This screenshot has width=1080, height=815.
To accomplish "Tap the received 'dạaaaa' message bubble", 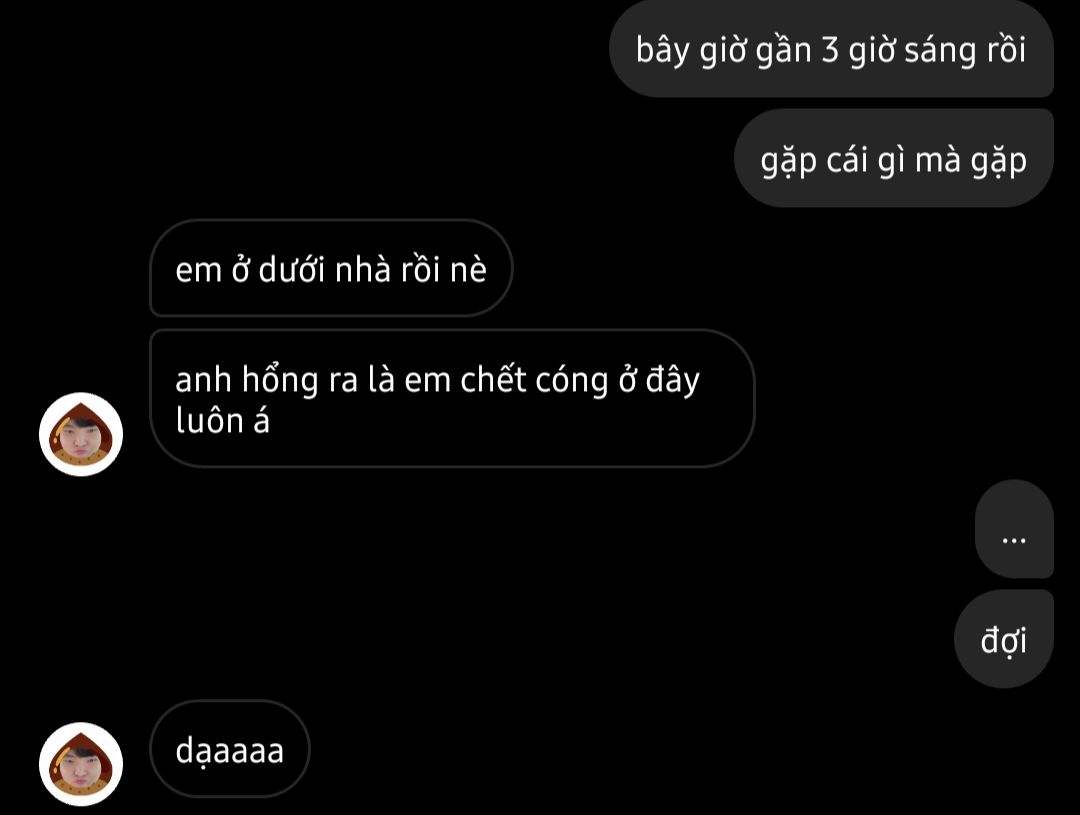I will click(229, 749).
